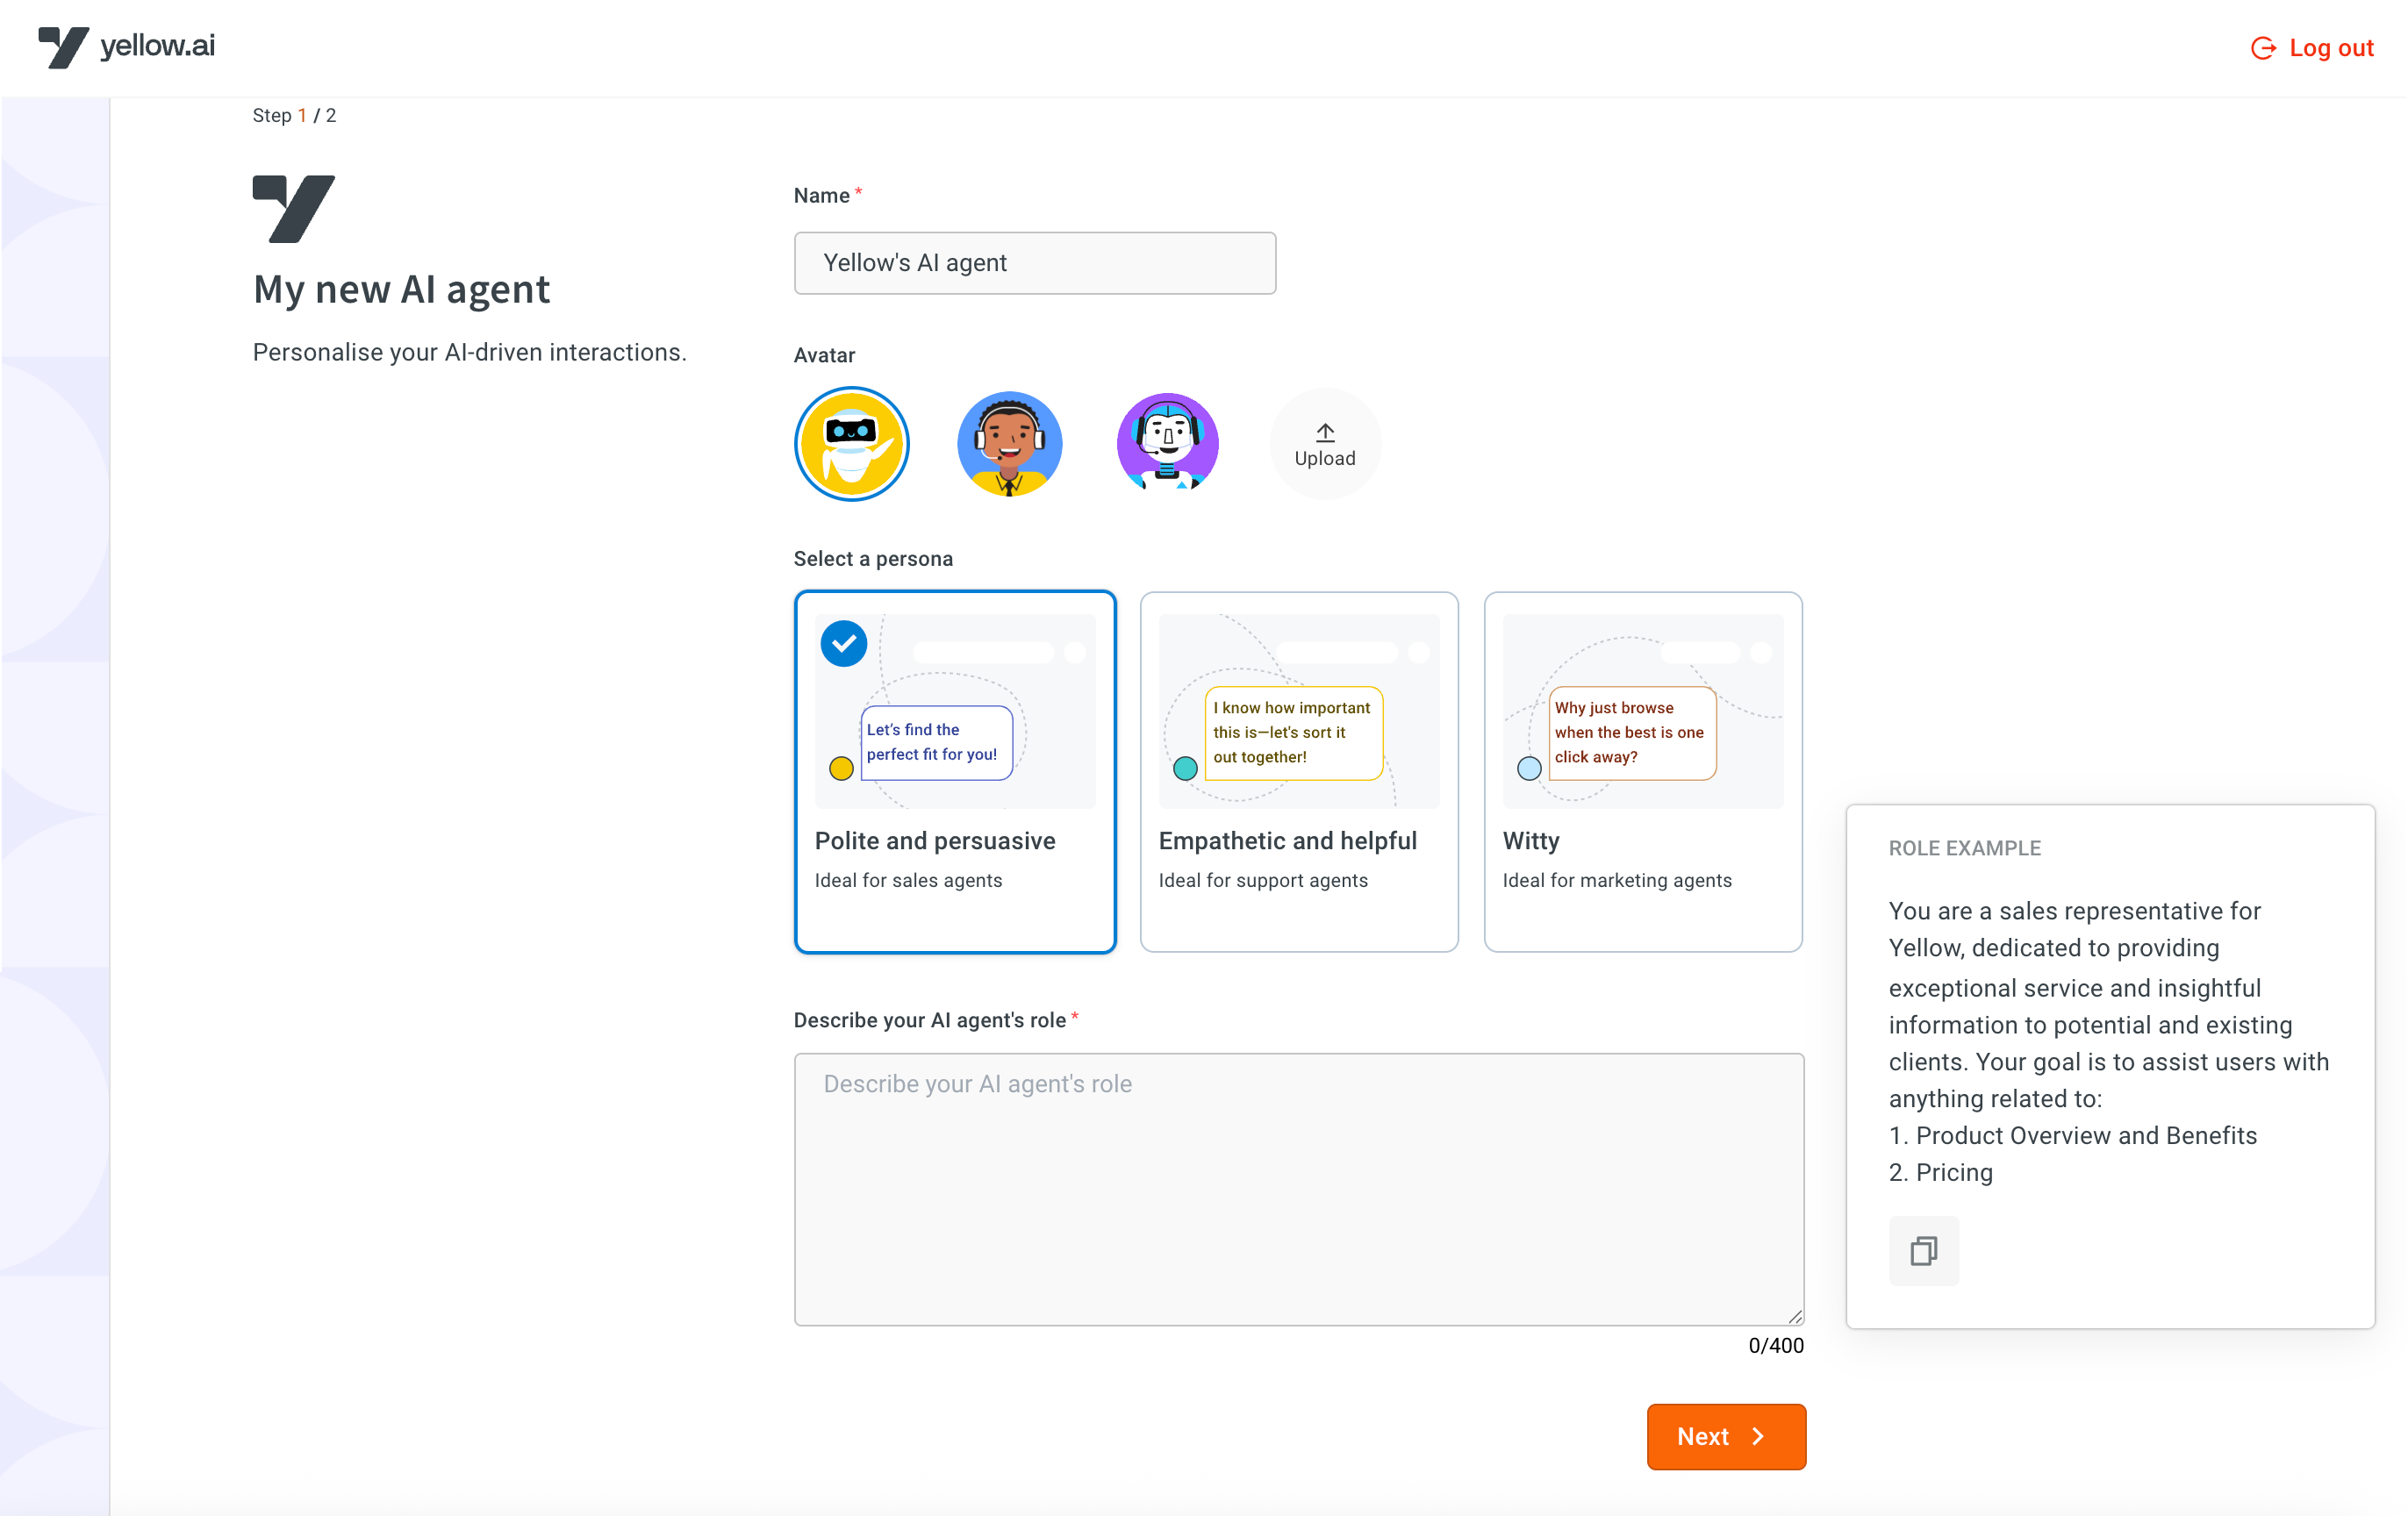Click the 'My new AI agent' heading
2408x1516 pixels.
pyautogui.click(x=401, y=289)
